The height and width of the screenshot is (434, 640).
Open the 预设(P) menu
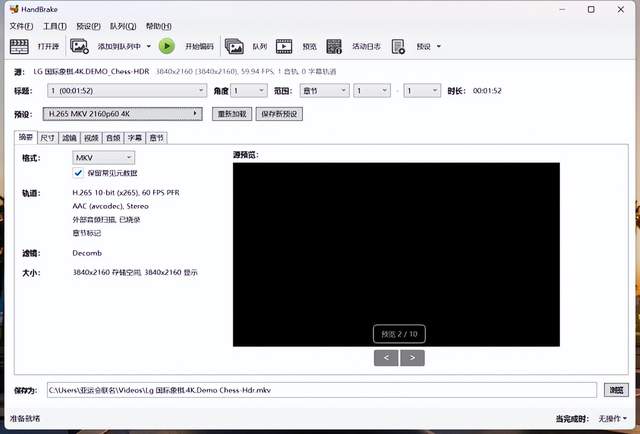coord(89,26)
